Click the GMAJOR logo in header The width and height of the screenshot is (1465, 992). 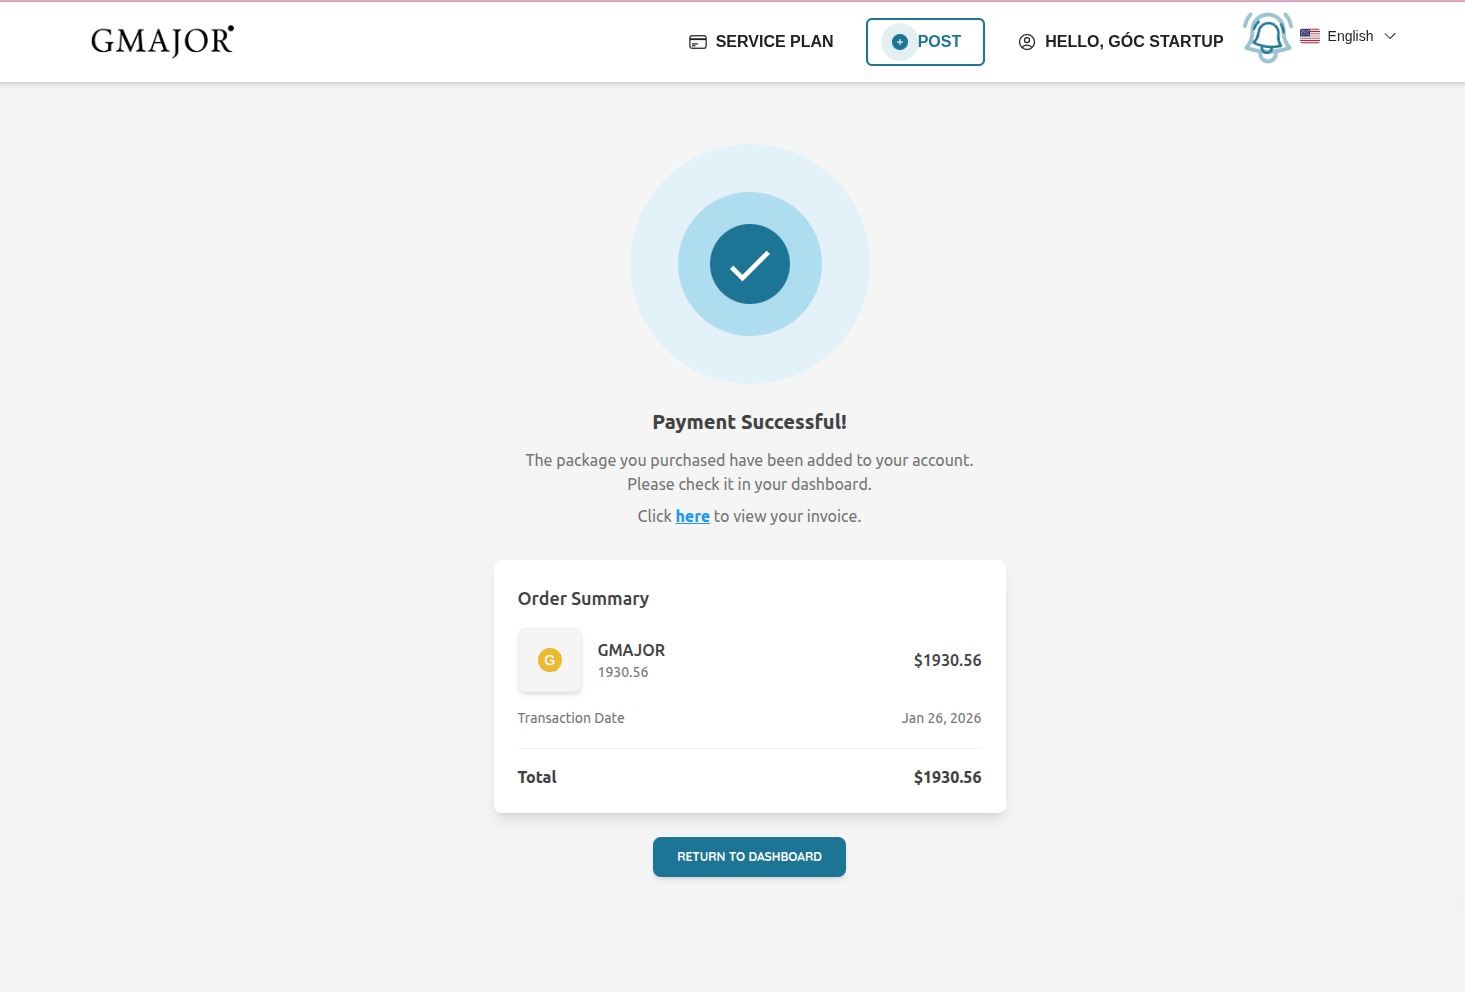pos(162,41)
